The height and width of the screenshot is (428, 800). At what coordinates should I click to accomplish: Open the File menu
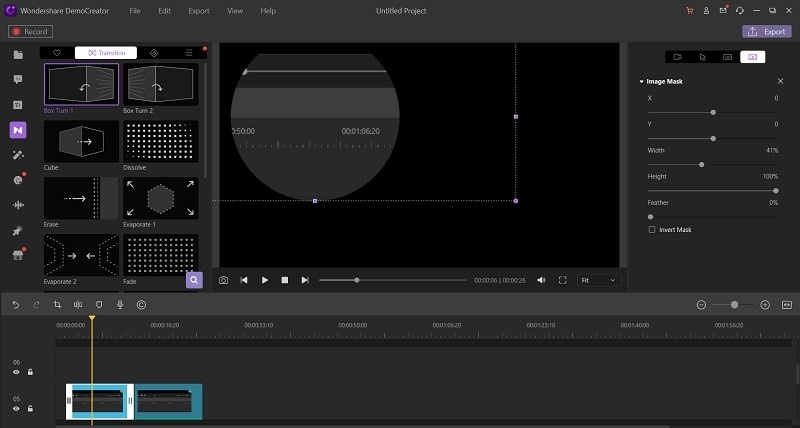click(x=135, y=11)
